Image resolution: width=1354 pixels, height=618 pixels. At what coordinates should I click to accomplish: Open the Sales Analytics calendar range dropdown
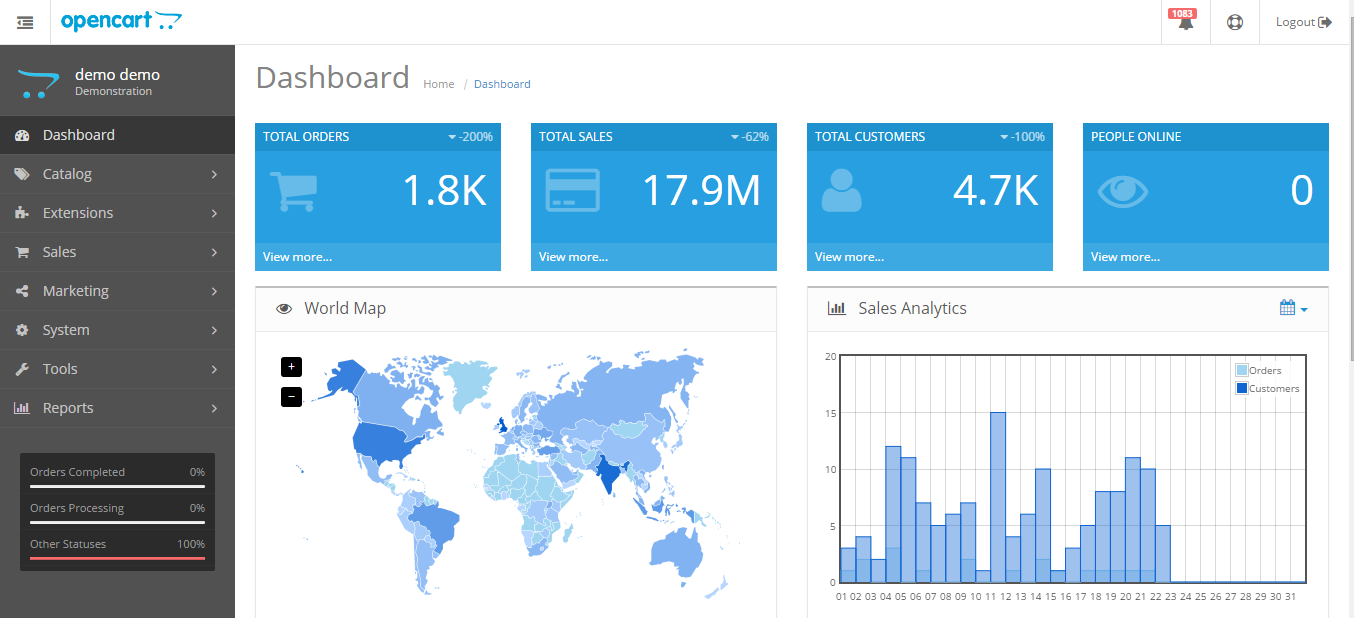[1293, 308]
